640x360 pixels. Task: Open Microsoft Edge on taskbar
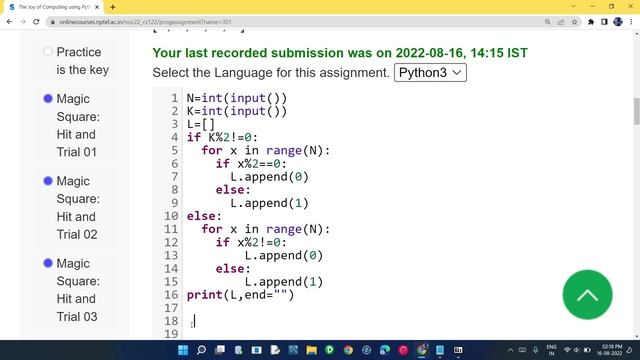coord(385,350)
